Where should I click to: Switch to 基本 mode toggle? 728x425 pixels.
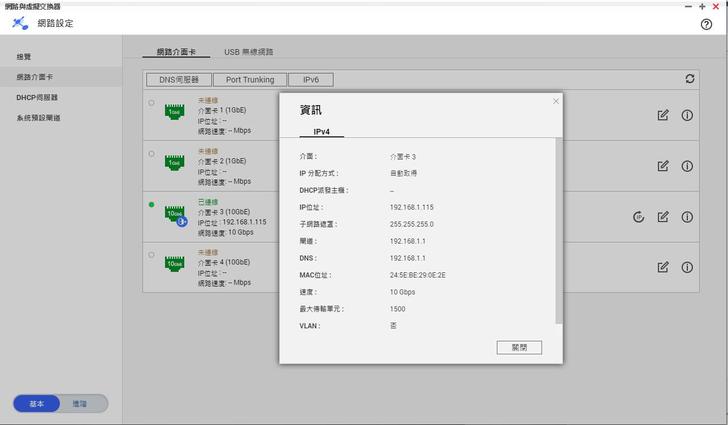[x=37, y=404]
